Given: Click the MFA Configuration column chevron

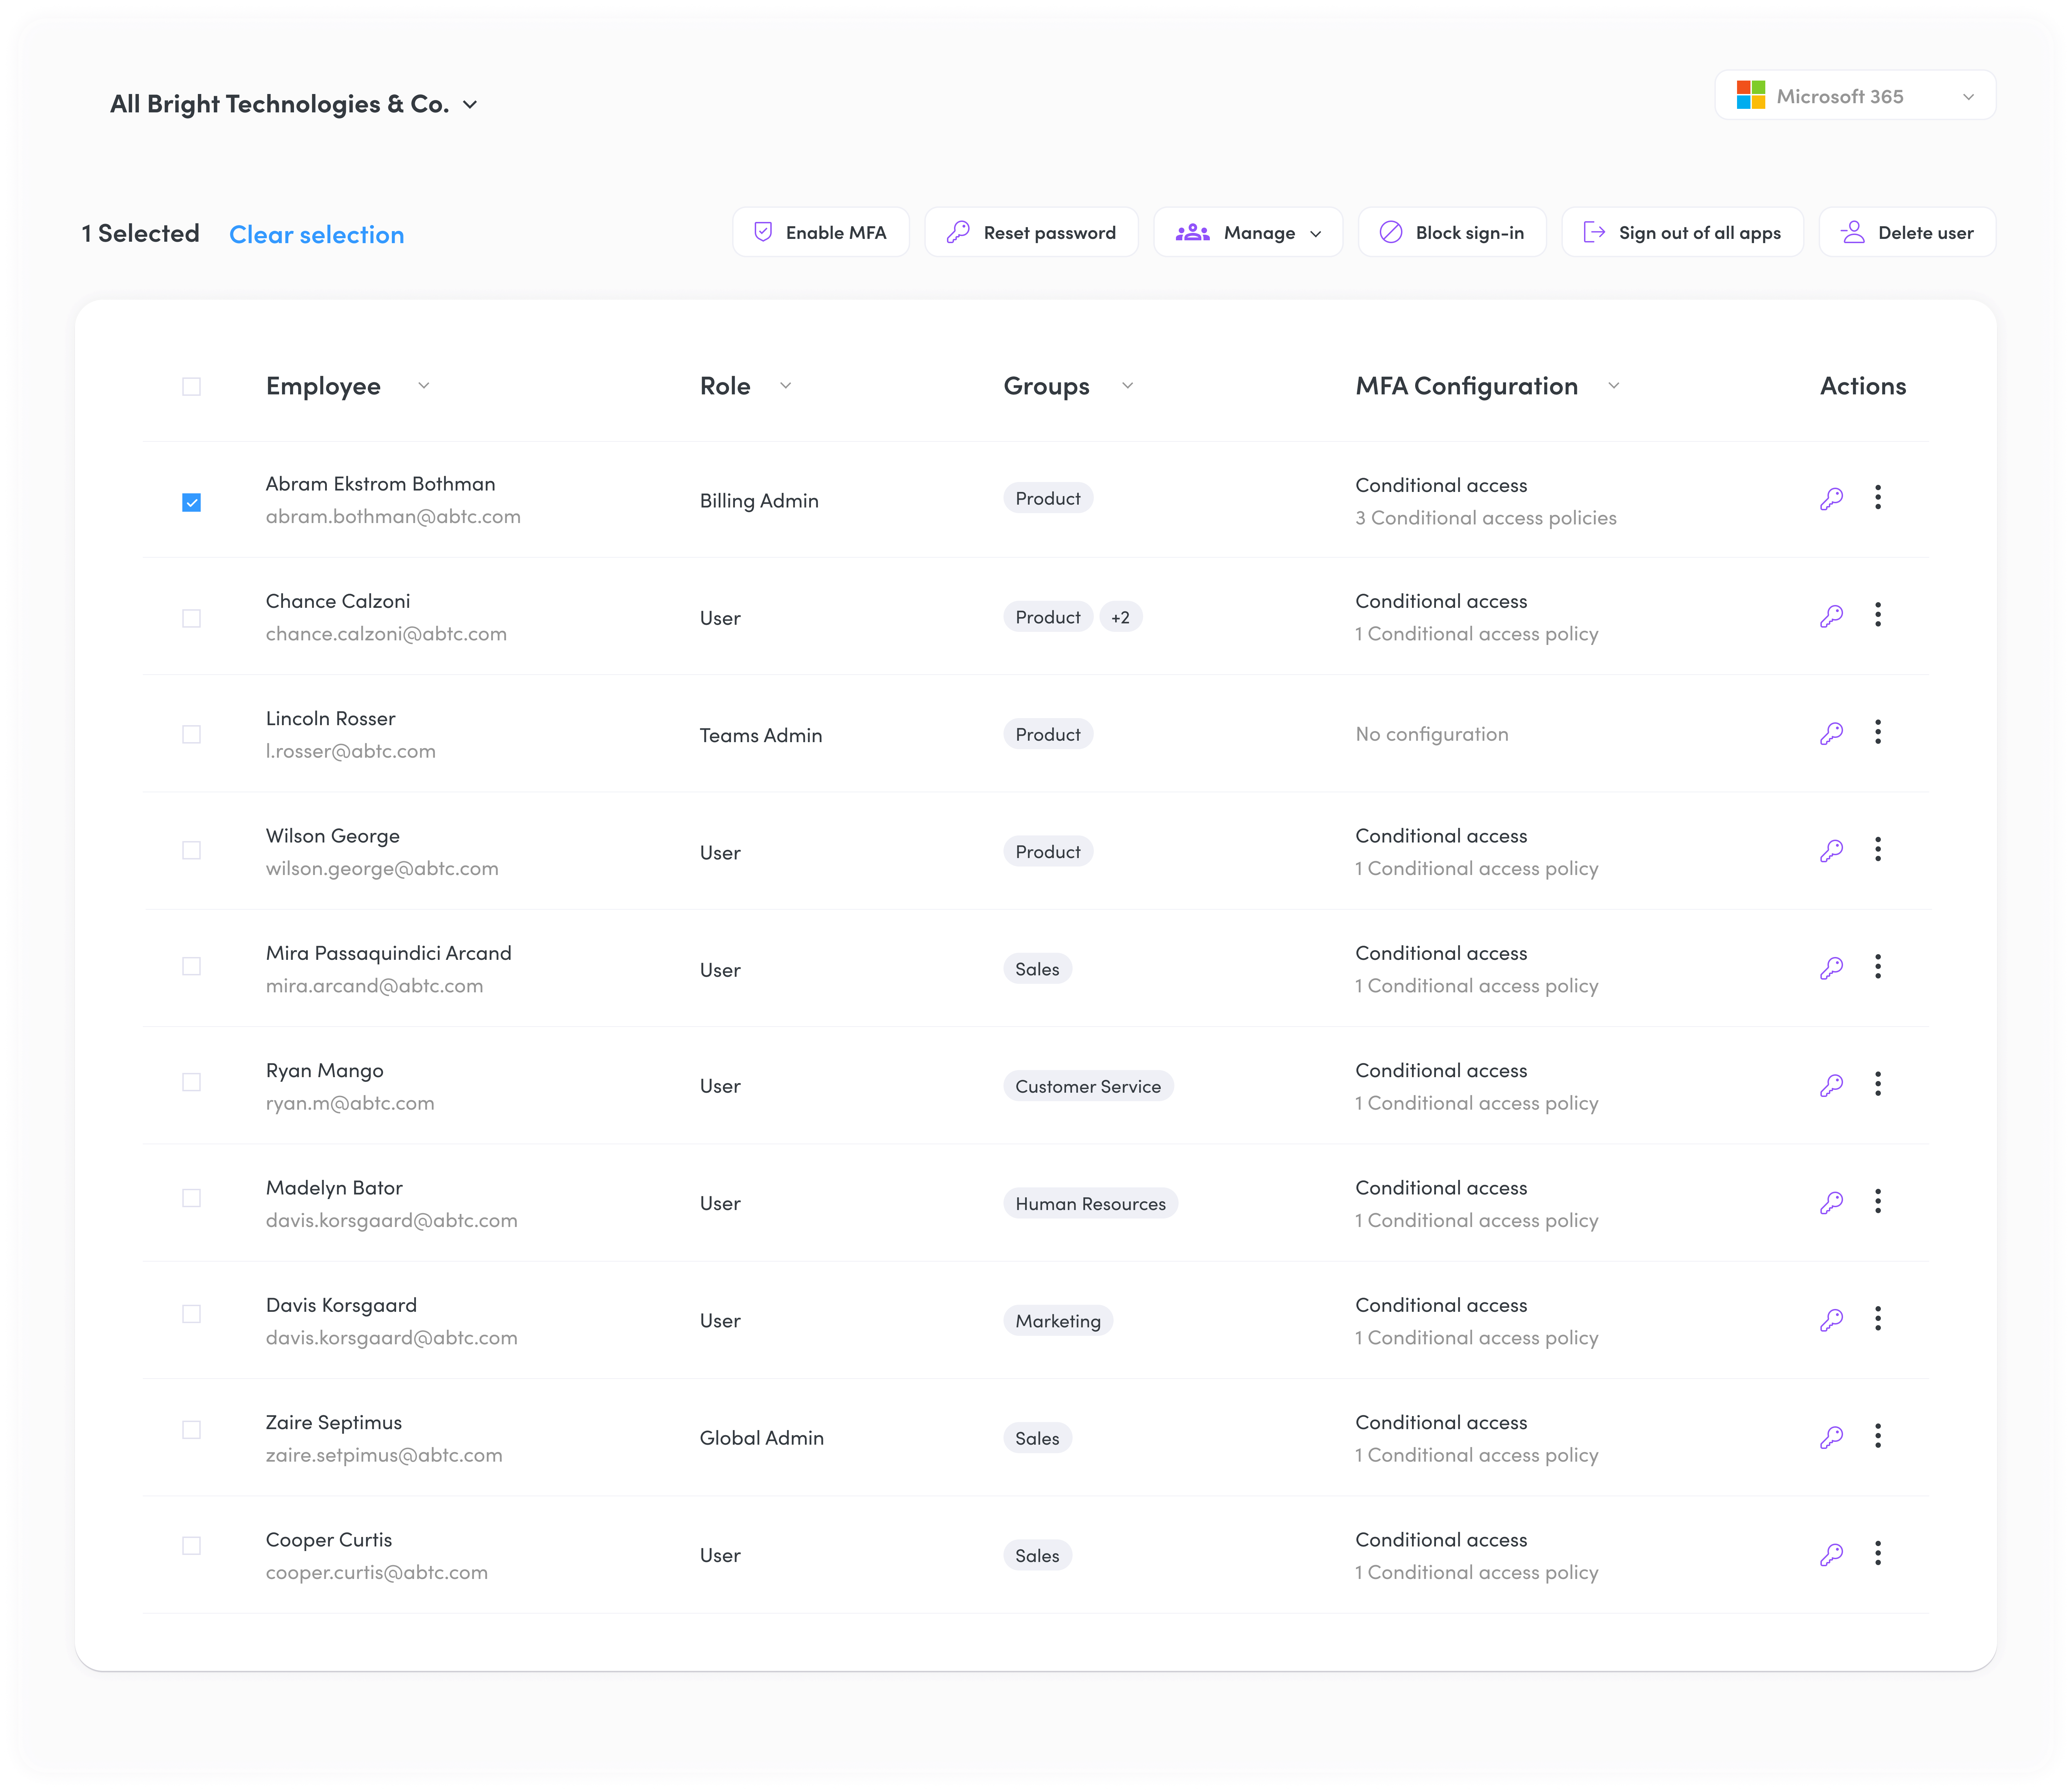Looking at the screenshot, I should 1614,386.
